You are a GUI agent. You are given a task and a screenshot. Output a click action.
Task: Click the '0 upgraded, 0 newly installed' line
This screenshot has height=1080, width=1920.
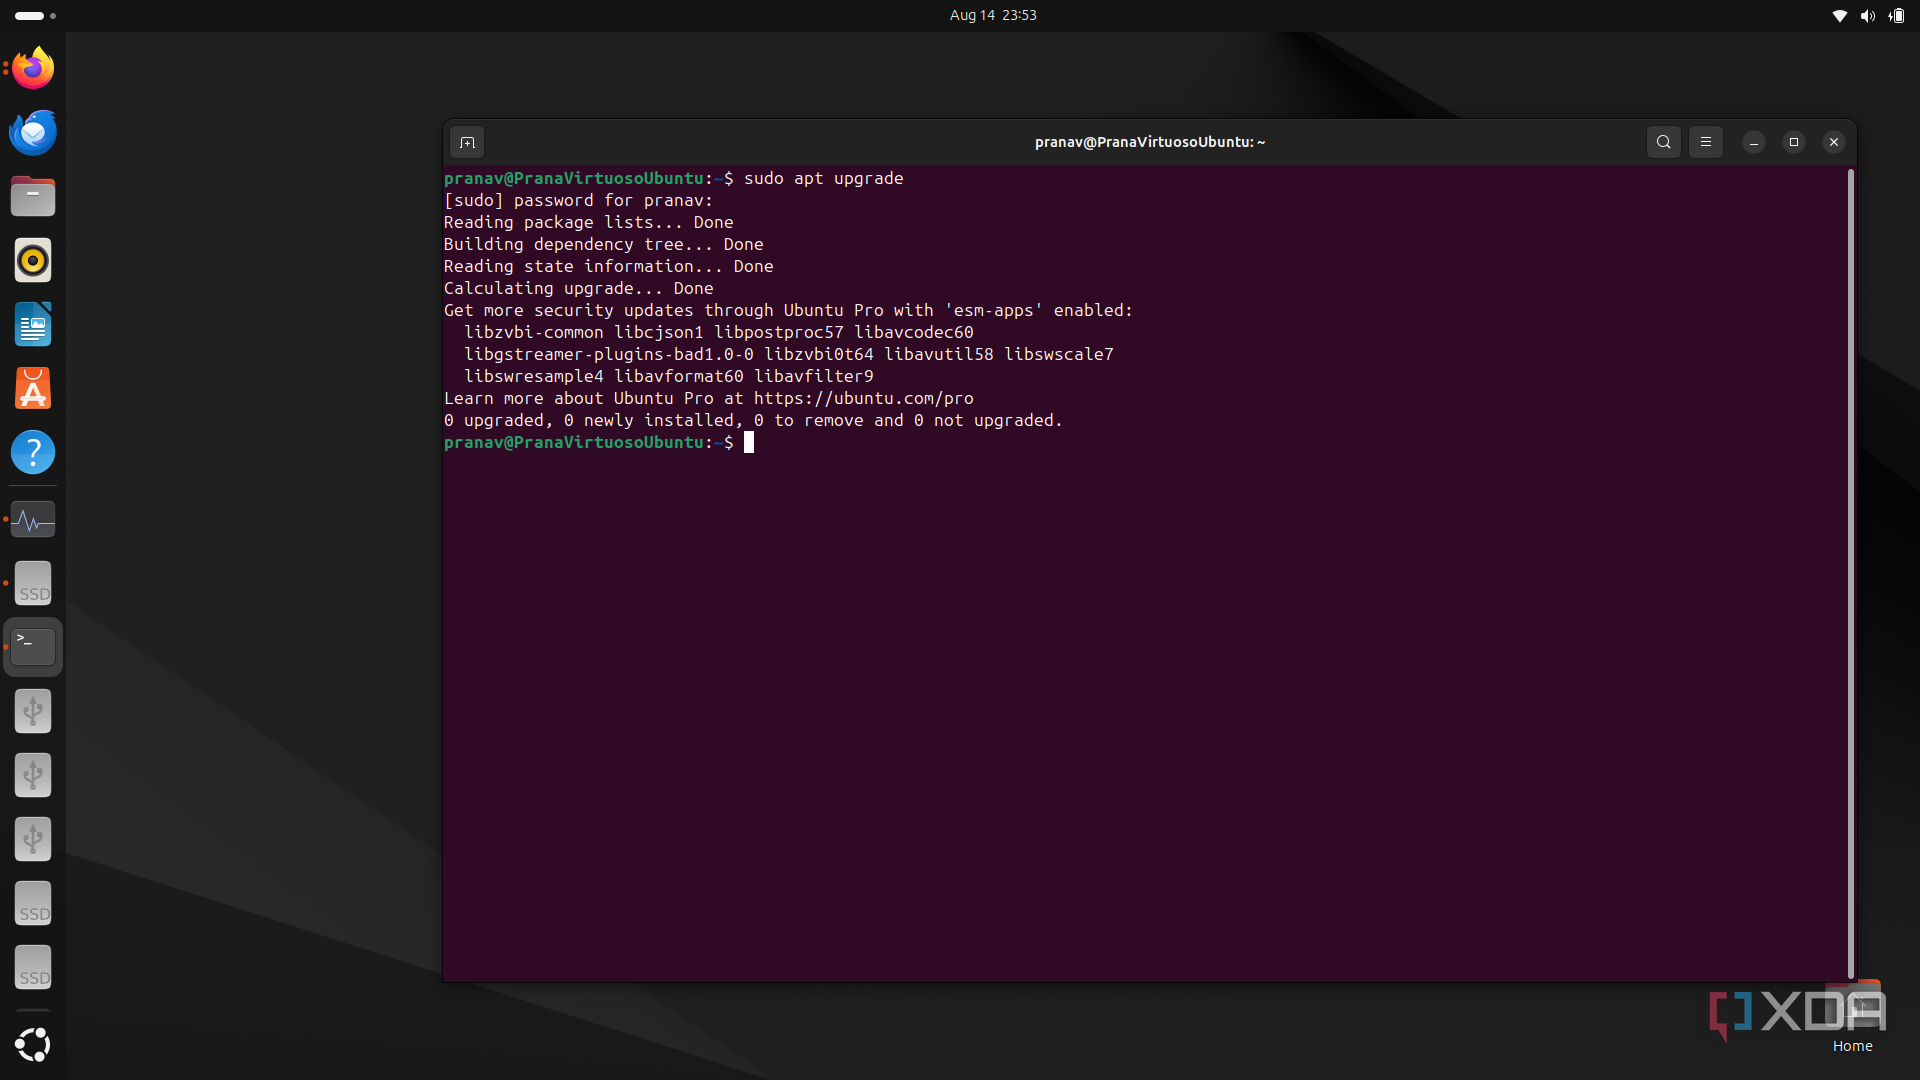753,420
